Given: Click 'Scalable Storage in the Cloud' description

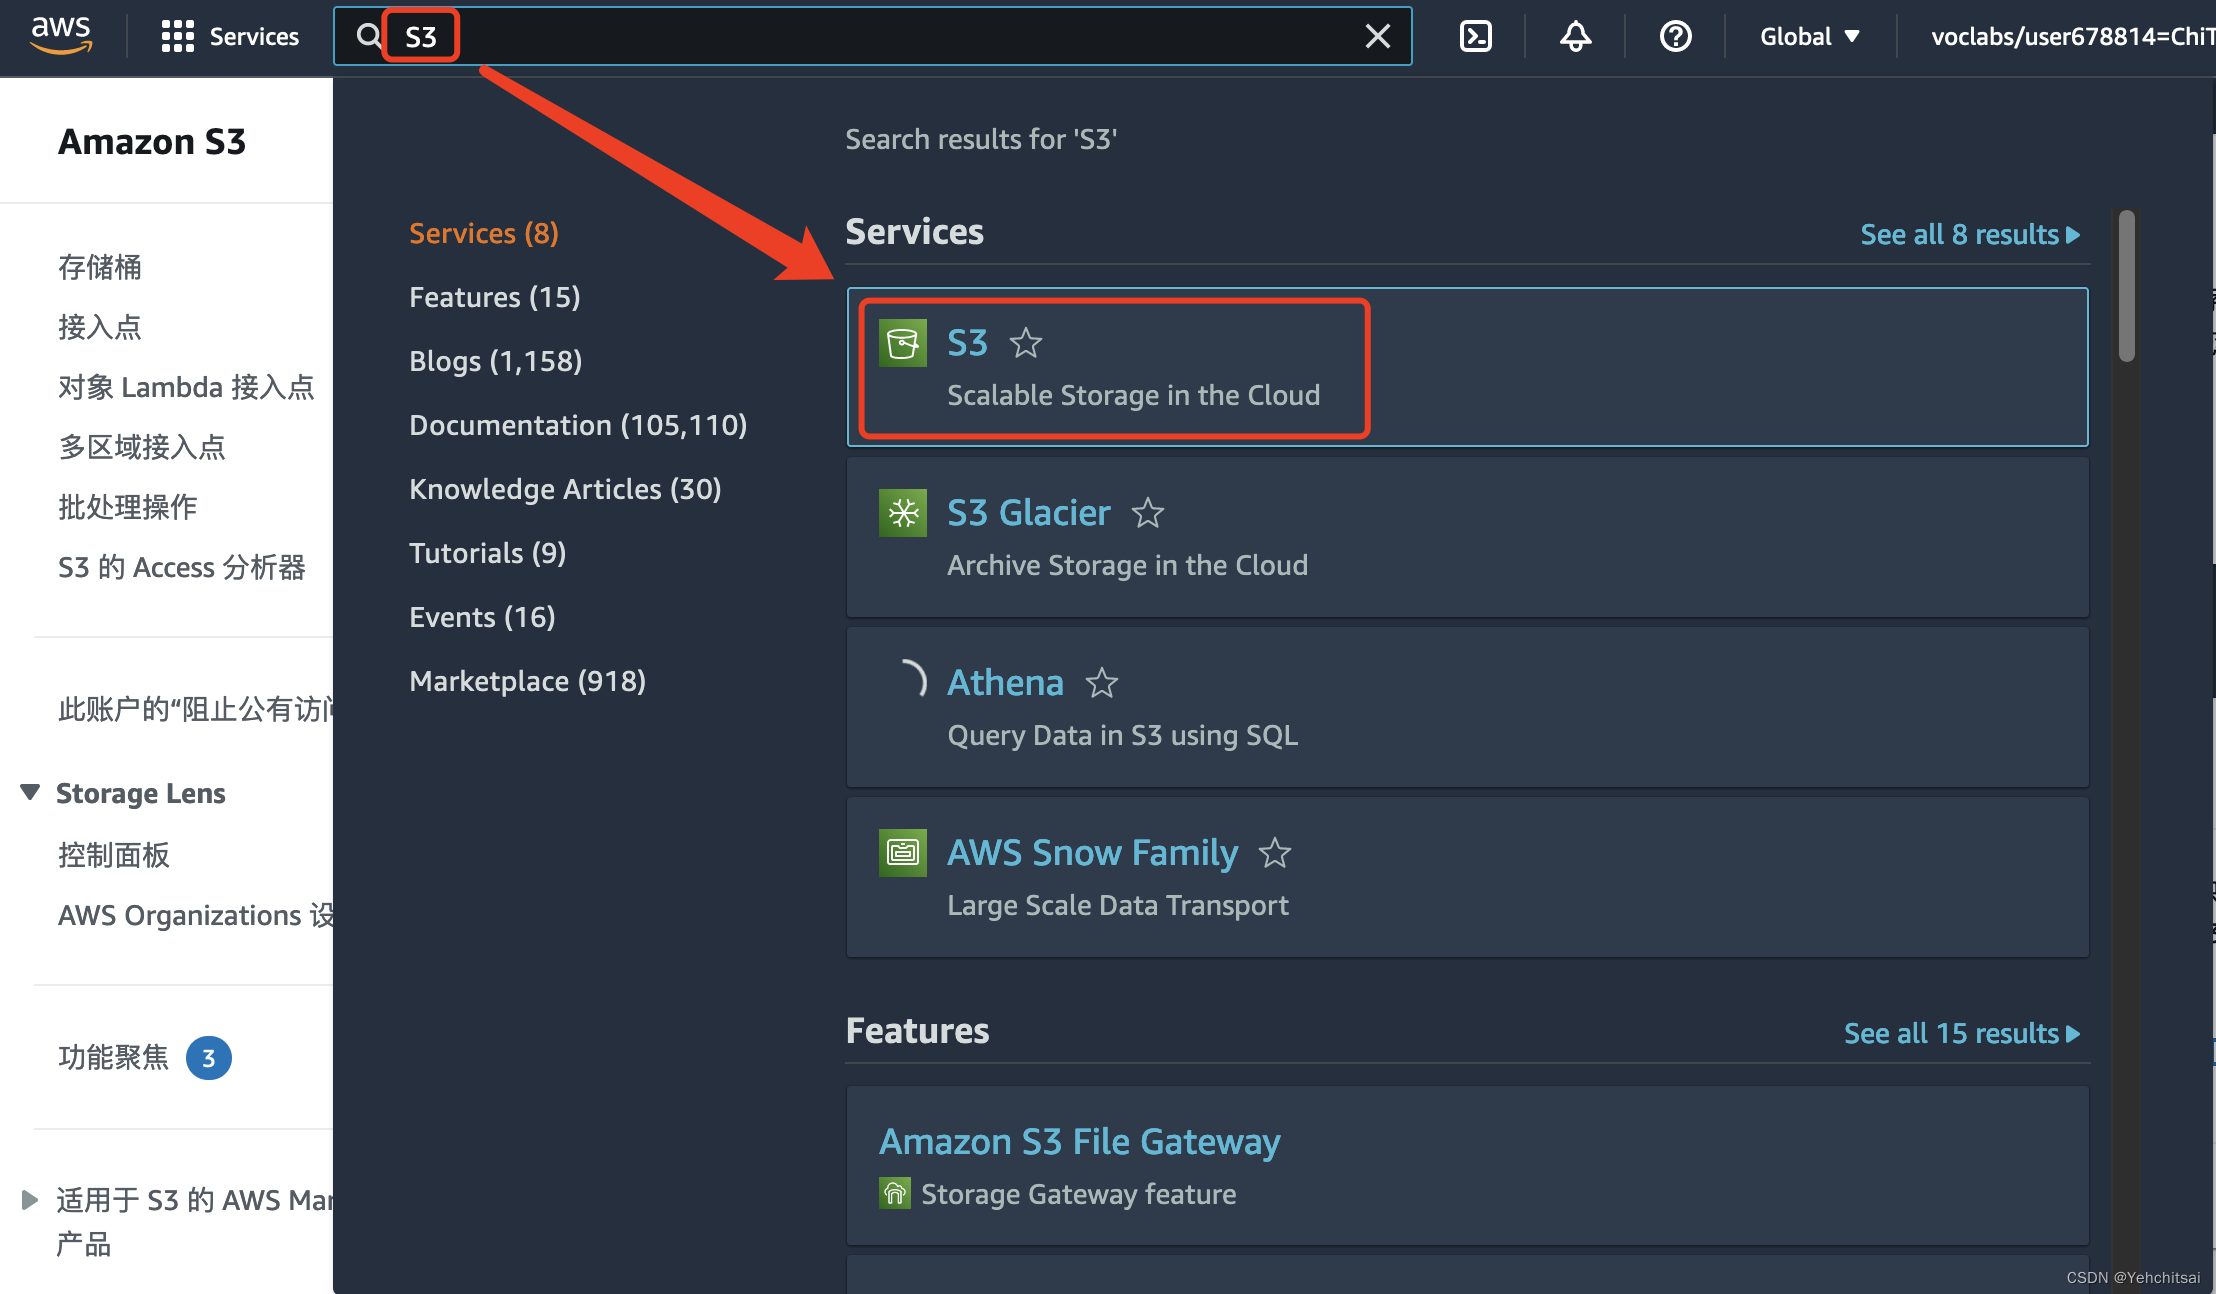Looking at the screenshot, I should [x=1134, y=395].
